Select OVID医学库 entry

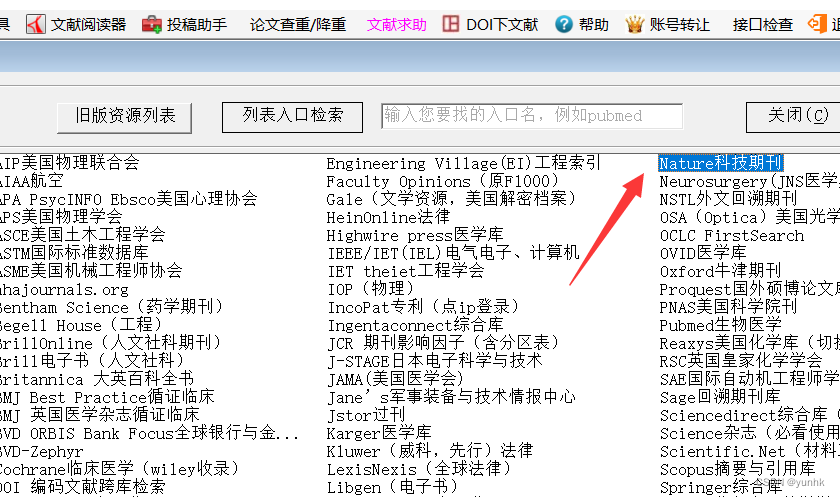coord(703,253)
